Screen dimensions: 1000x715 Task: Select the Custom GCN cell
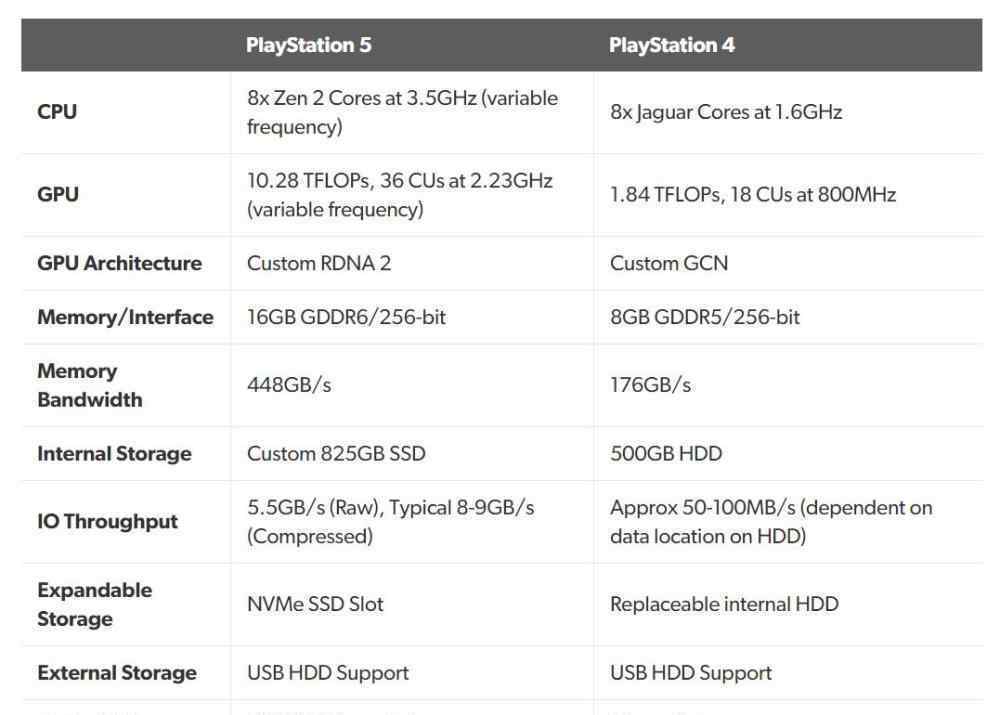[x=668, y=263]
